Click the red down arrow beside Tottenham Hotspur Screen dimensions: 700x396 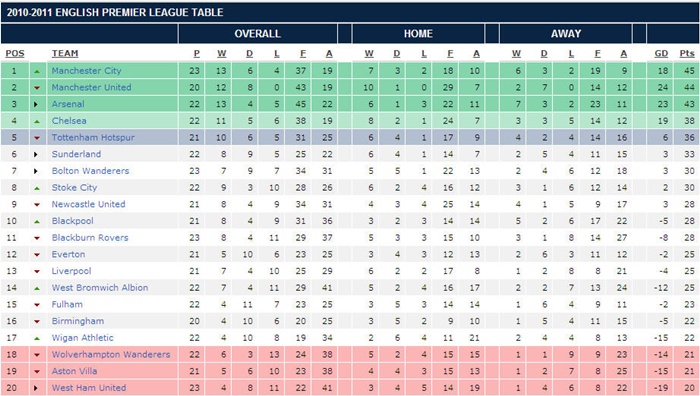tap(37, 138)
